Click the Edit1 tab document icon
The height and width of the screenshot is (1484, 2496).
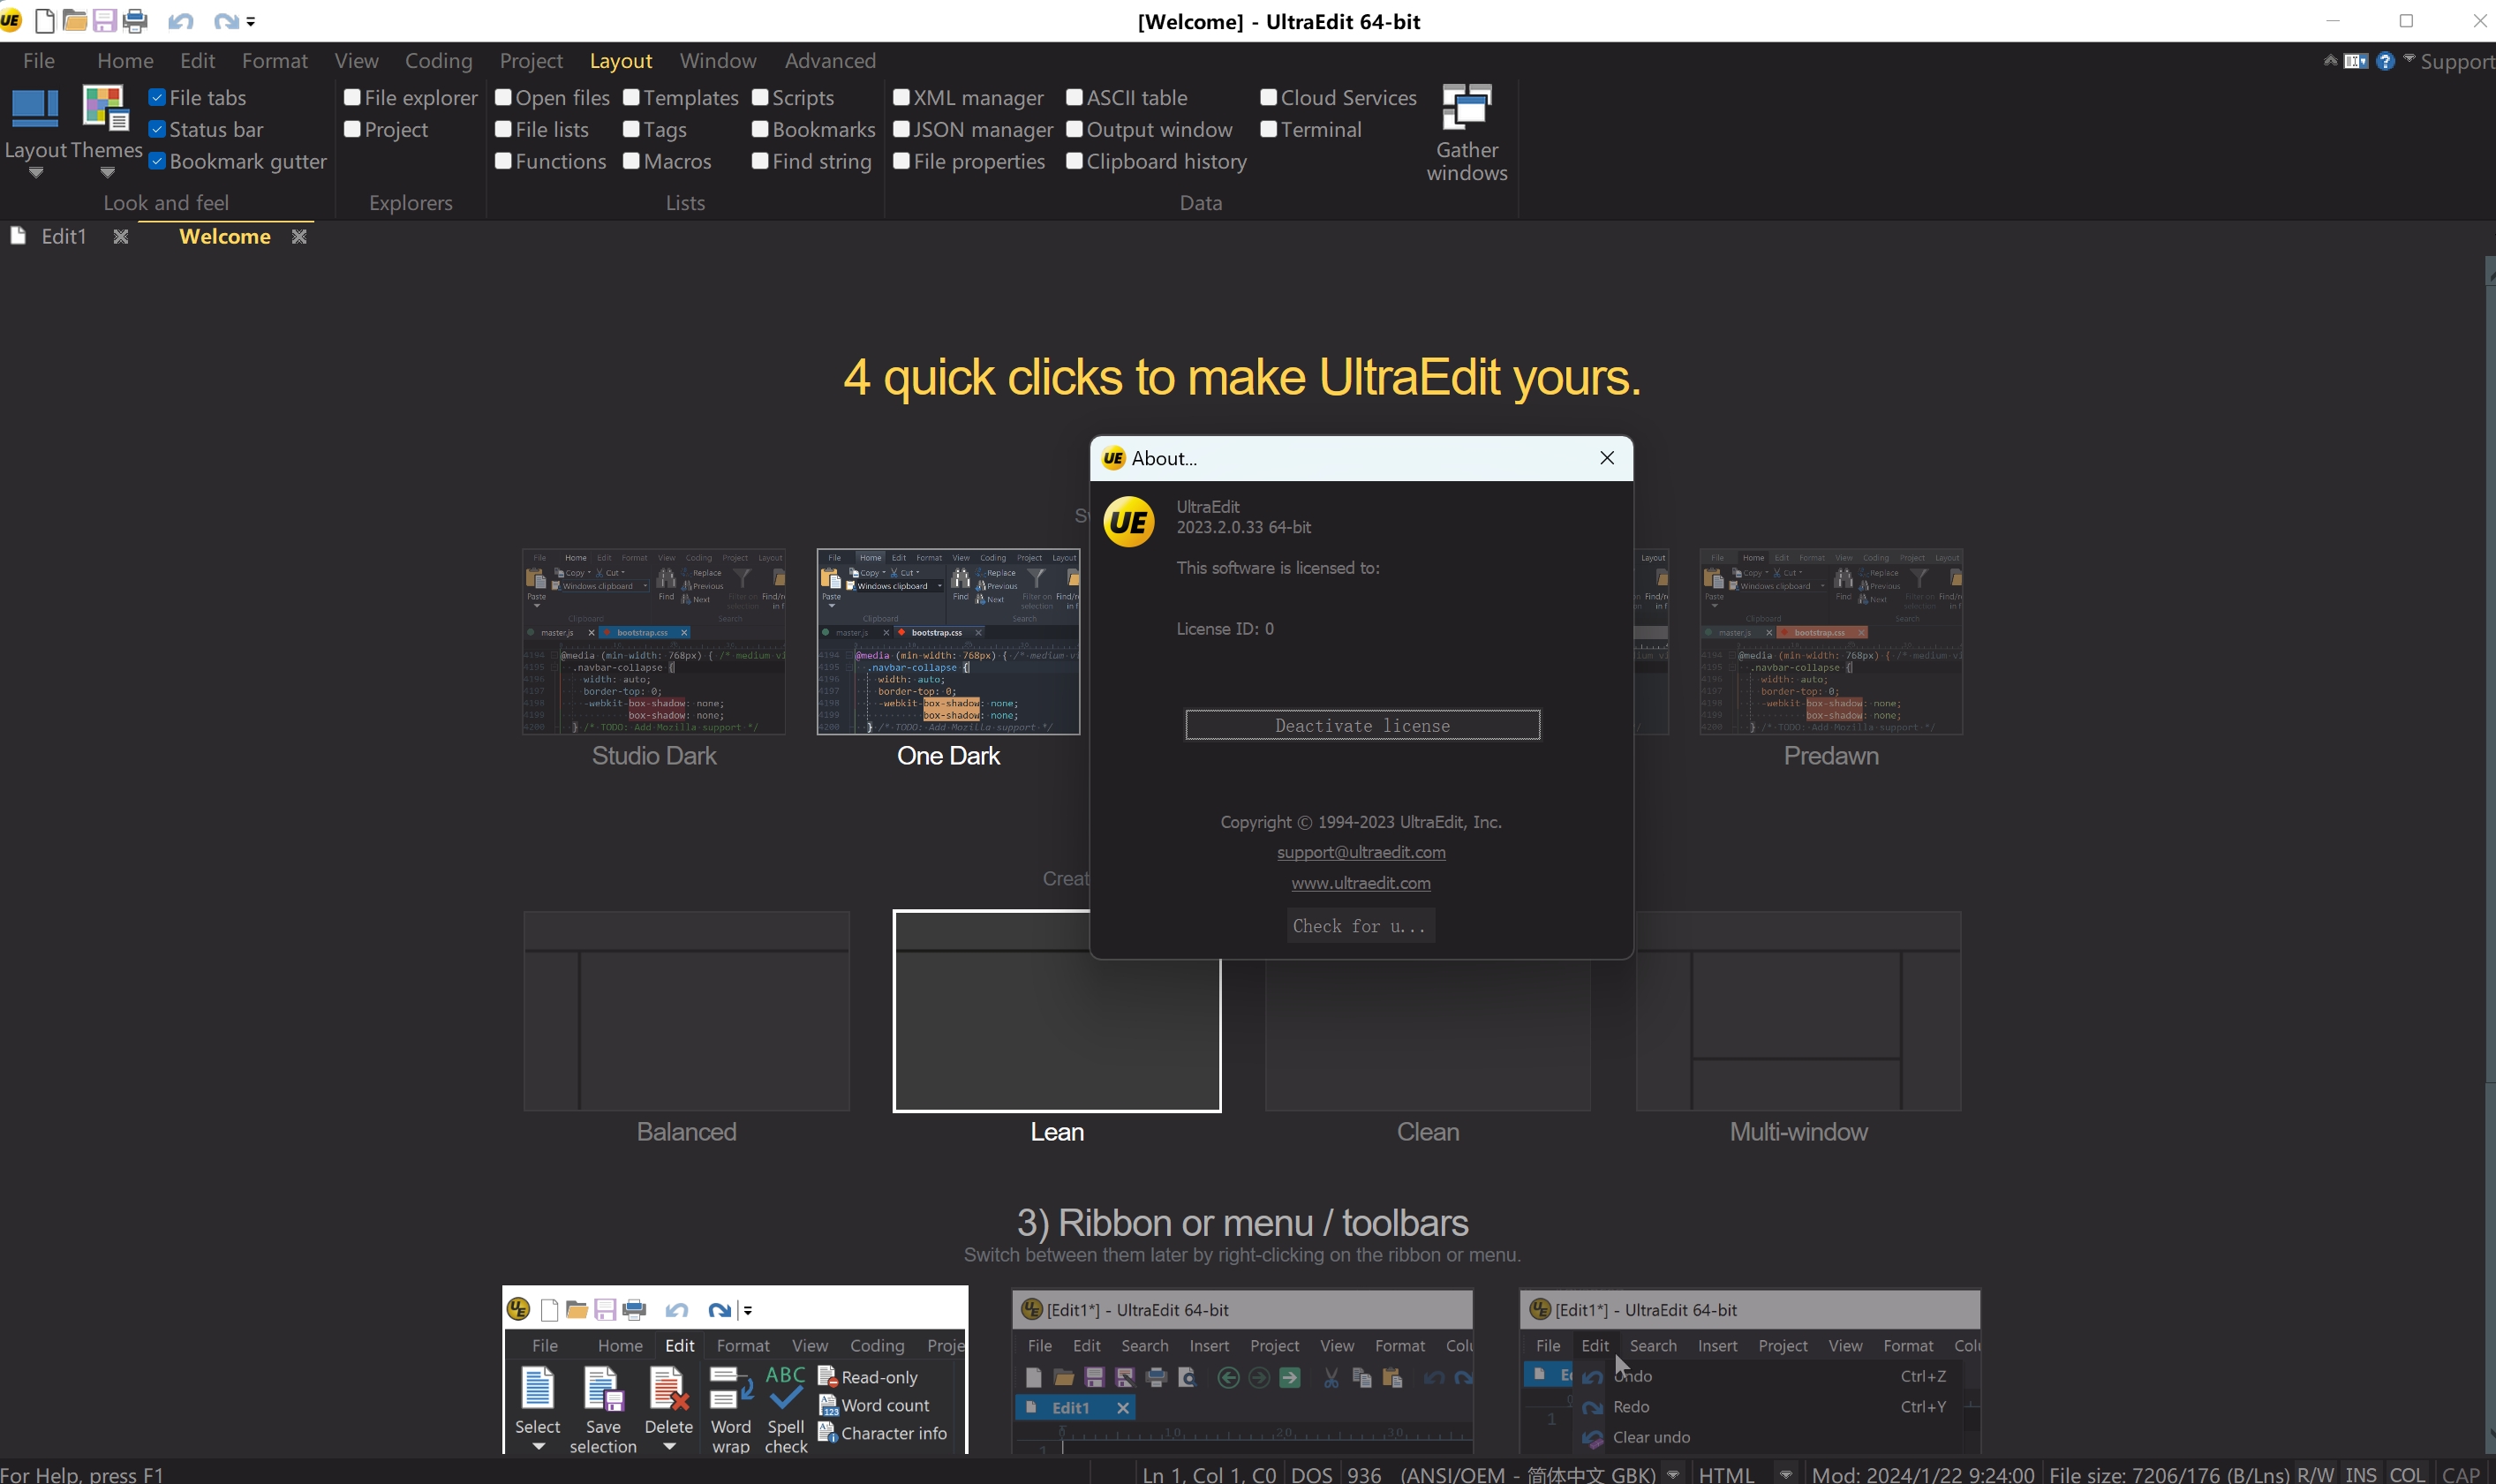click(18, 236)
